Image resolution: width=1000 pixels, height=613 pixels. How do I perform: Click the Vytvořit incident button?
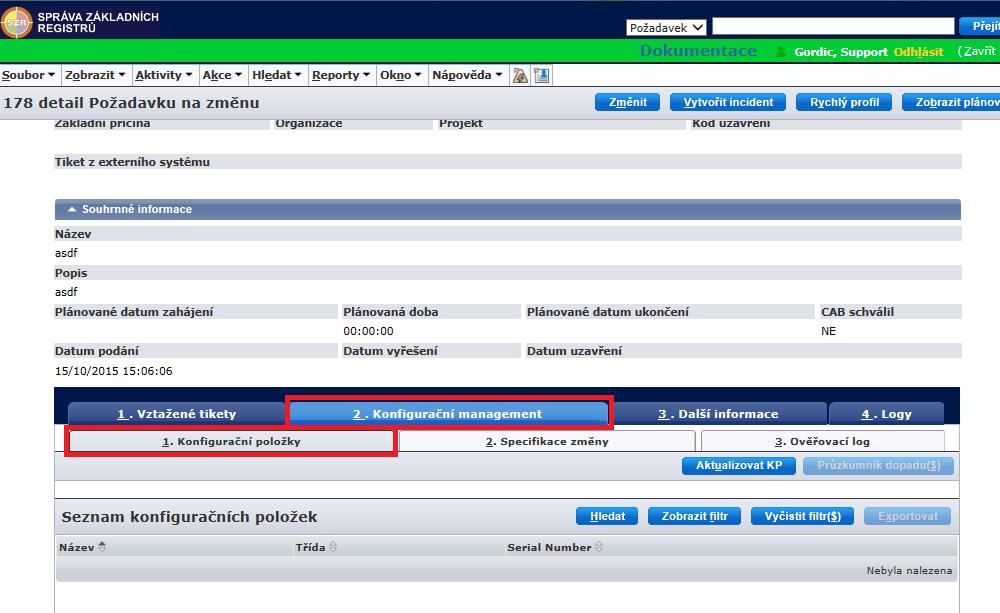[x=728, y=102]
